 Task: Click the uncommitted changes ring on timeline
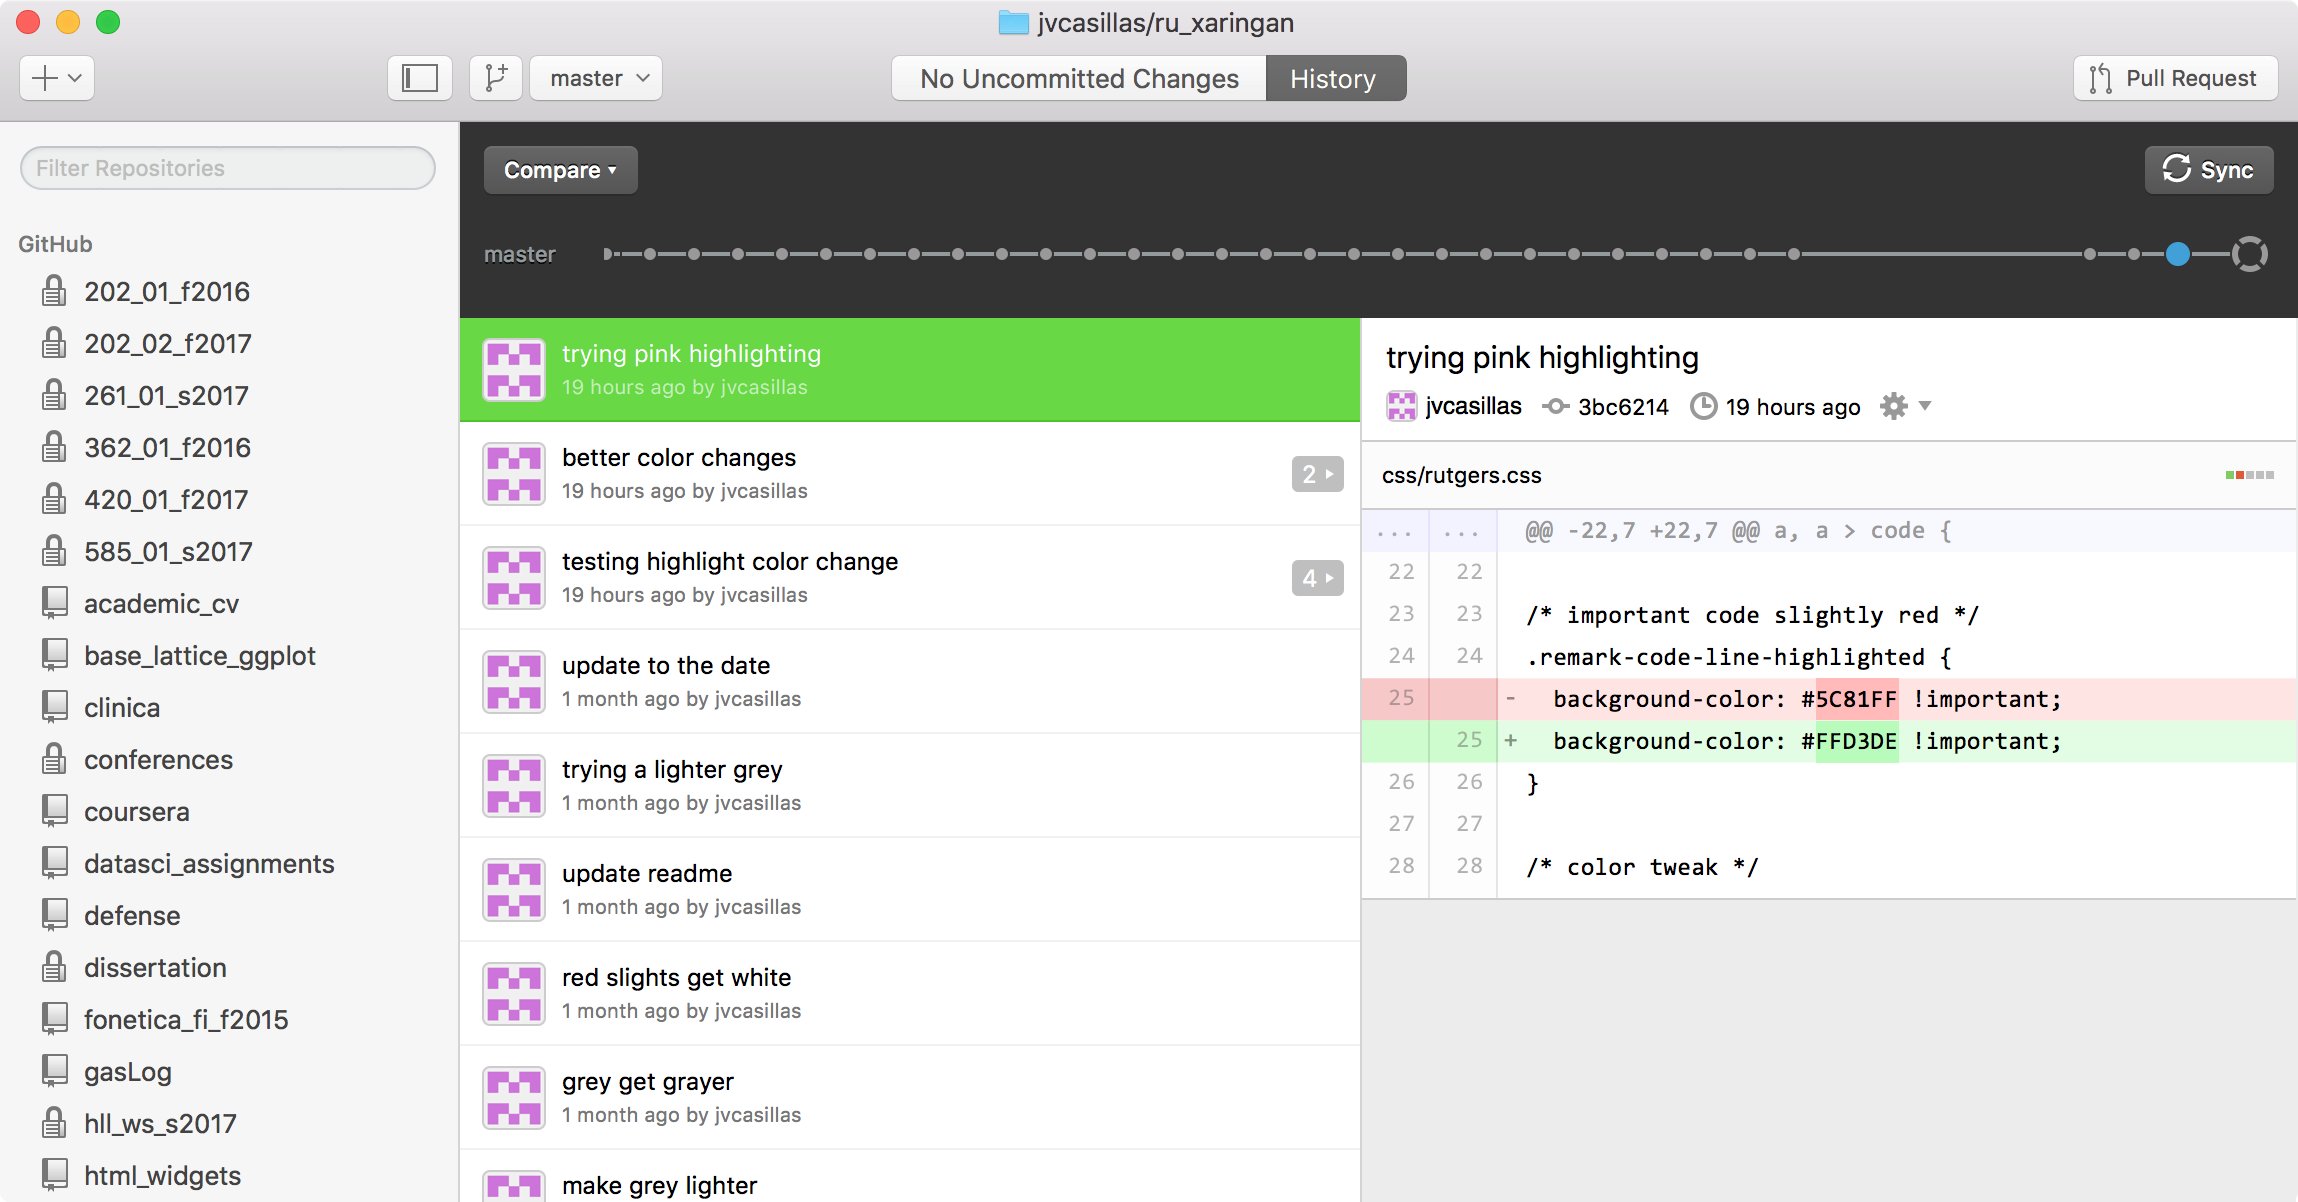click(2249, 254)
